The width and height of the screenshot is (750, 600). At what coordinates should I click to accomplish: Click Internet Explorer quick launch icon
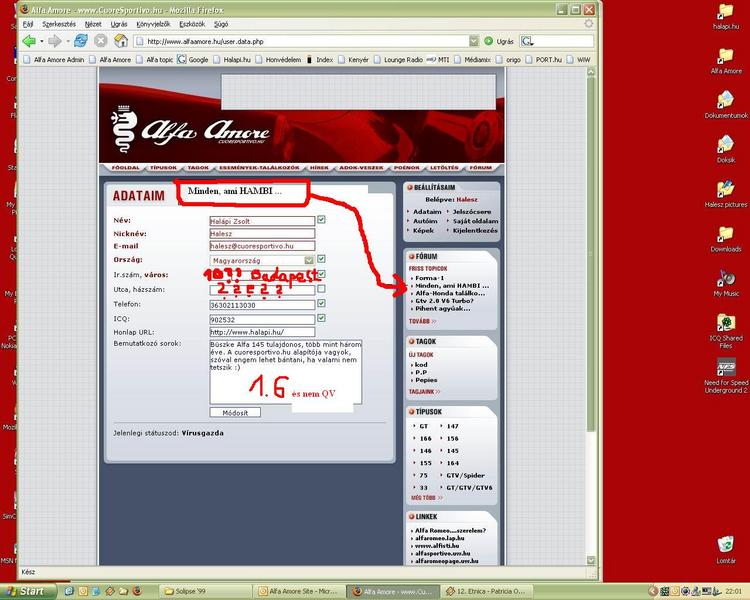pos(69,591)
